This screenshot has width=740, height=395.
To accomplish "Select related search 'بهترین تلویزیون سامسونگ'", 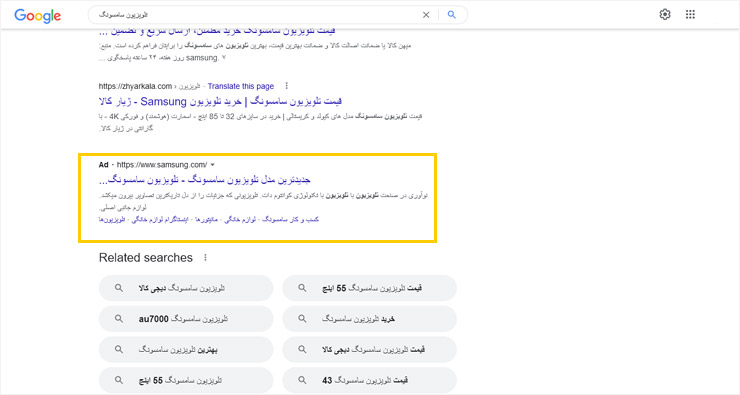I will point(186,350).
